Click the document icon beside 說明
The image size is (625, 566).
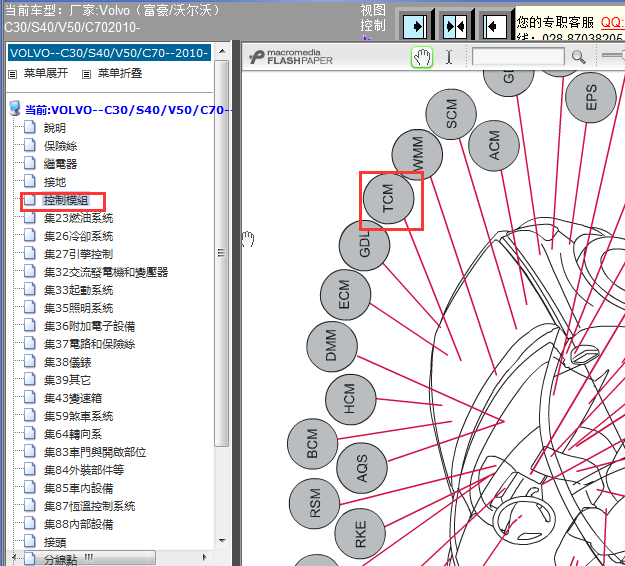point(29,128)
